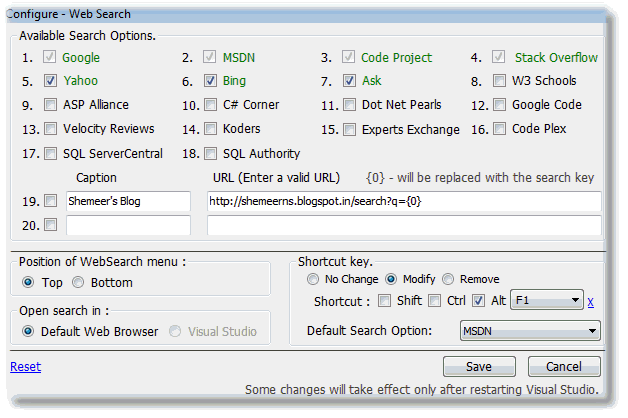Tick the C# Corner checkbox
The width and height of the screenshot is (628, 418).
point(210,104)
